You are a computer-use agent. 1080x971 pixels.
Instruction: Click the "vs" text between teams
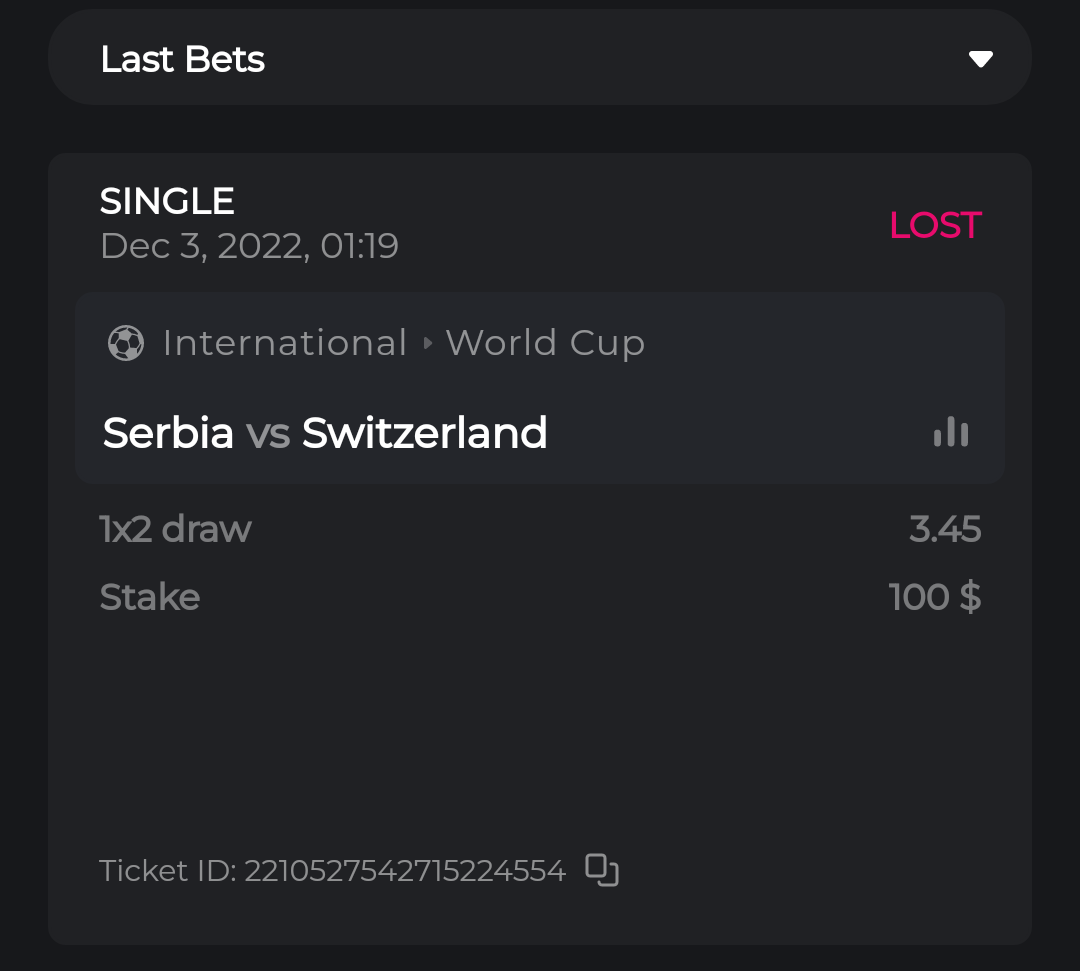(x=268, y=433)
